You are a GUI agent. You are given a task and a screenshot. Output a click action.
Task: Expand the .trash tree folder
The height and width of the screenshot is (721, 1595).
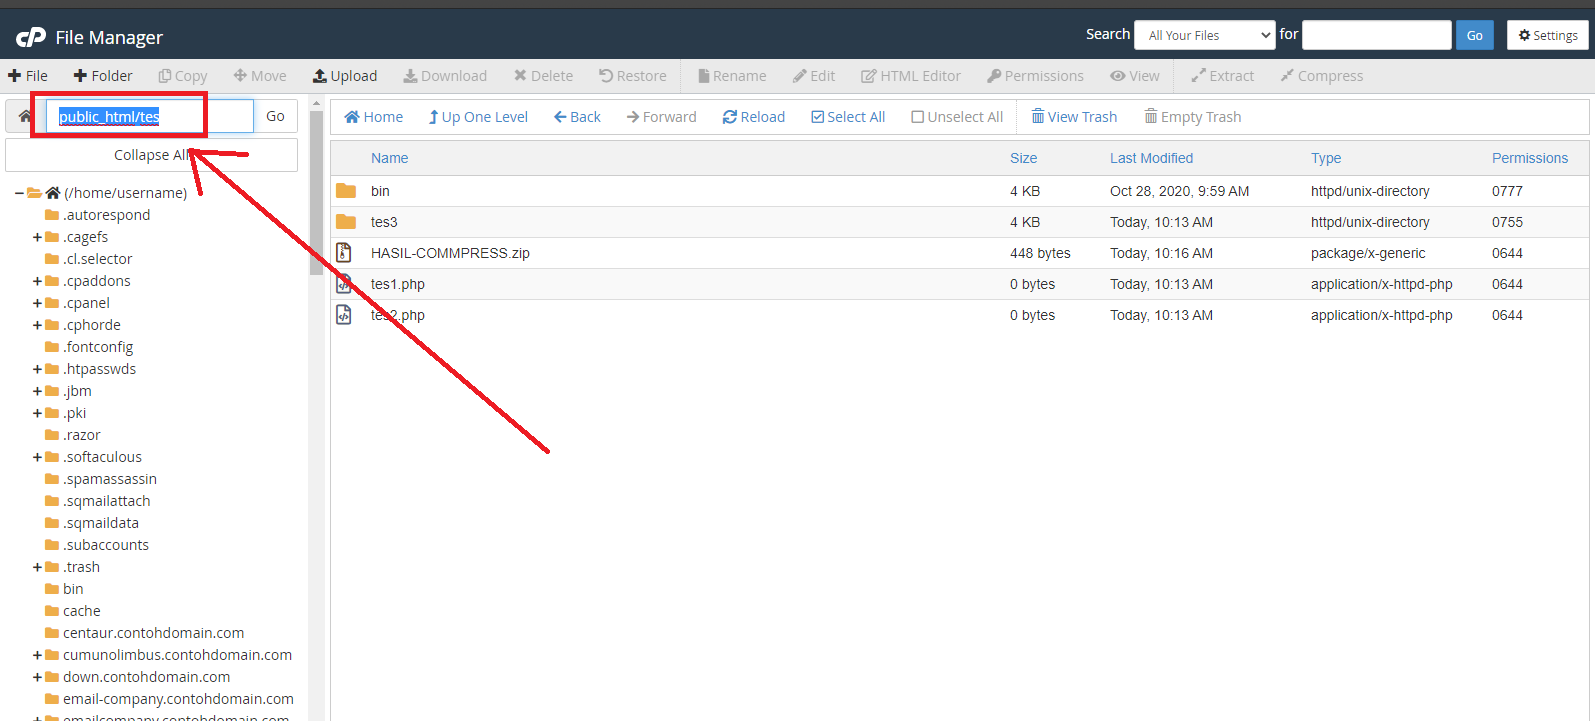[37, 567]
